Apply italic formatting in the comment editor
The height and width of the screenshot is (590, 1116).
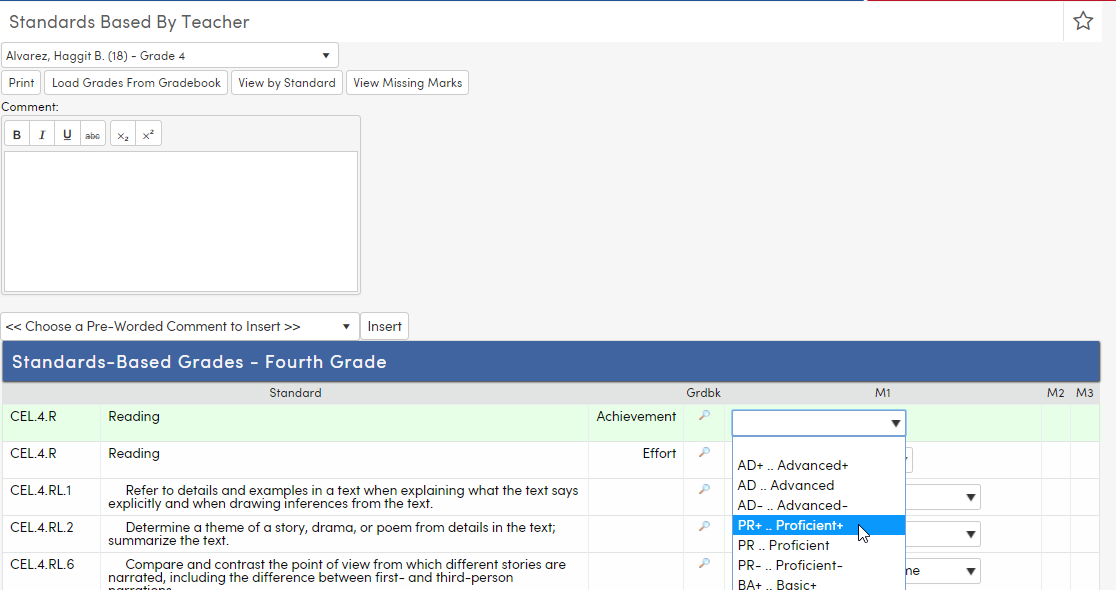(x=41, y=133)
